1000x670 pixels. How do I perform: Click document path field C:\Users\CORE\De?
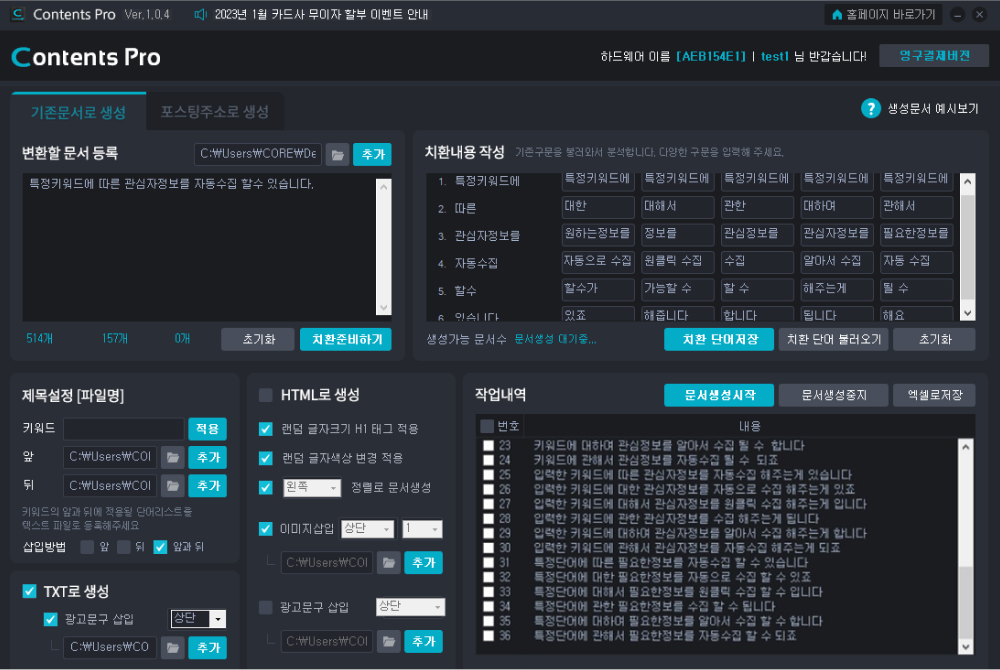coord(258,154)
